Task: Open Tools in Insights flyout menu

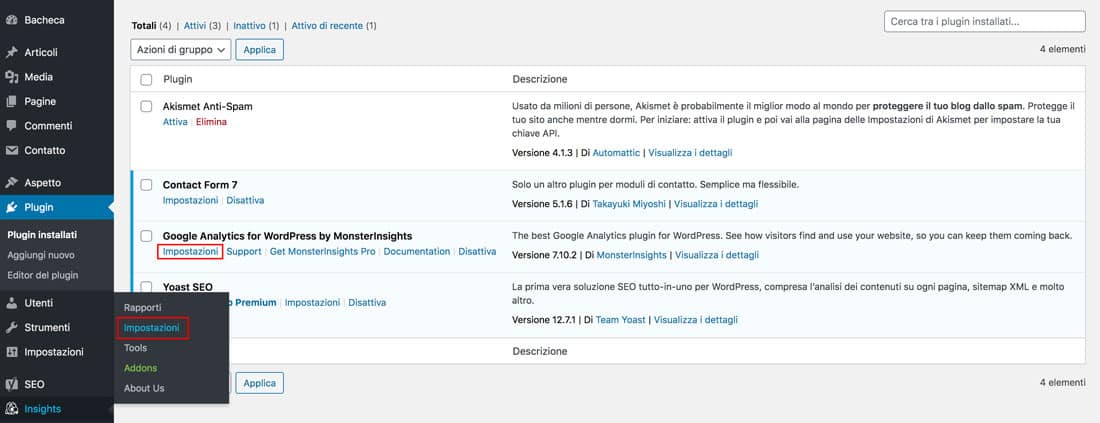Action: pyautogui.click(x=135, y=348)
